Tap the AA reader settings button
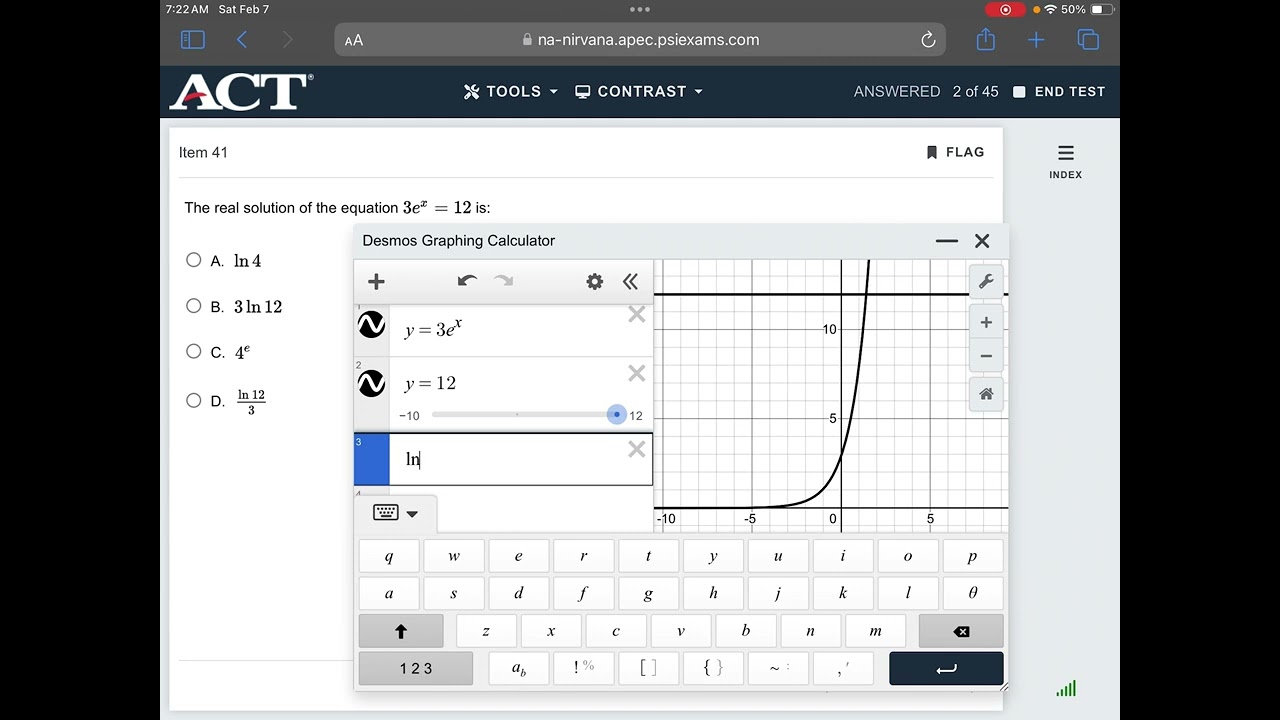Viewport: 1280px width, 720px height. pos(354,40)
